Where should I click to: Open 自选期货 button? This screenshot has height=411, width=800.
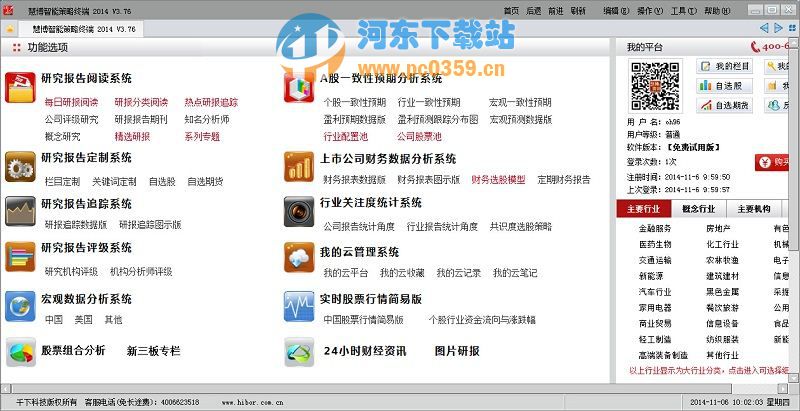724,106
